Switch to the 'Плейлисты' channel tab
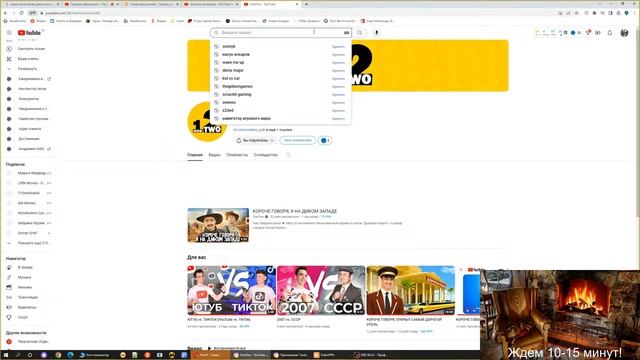640x360 pixels. tap(237, 155)
